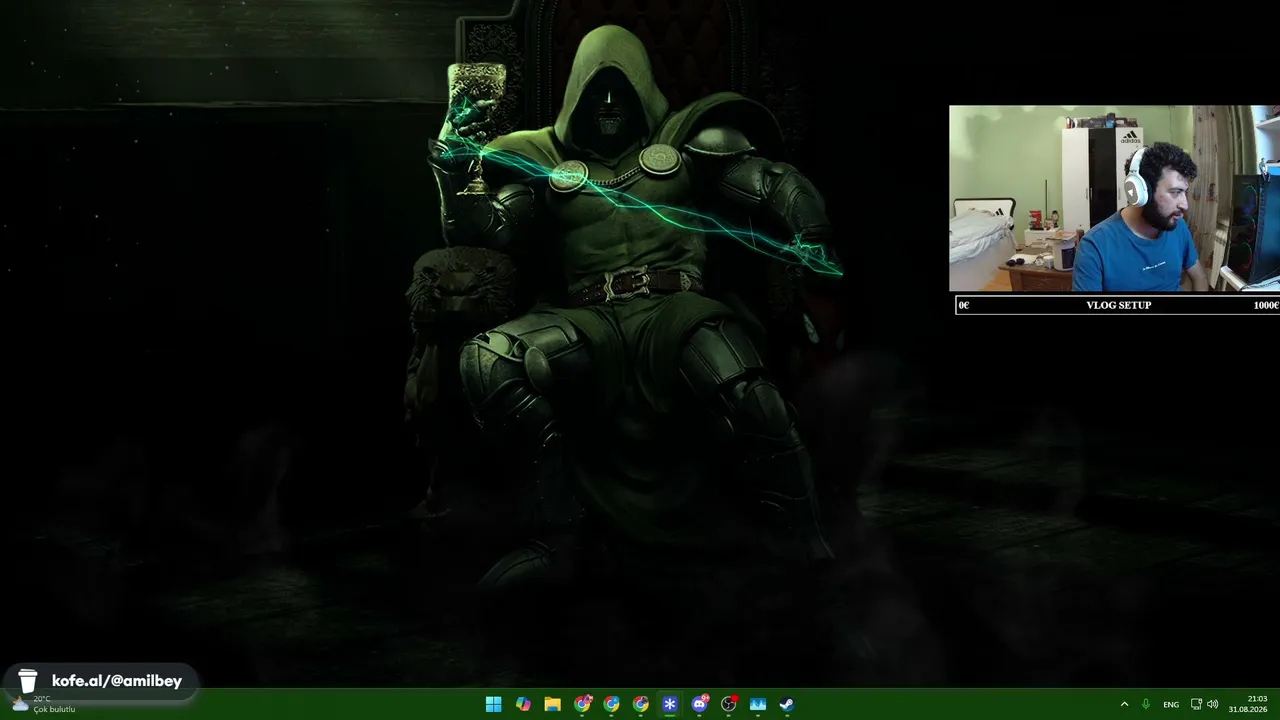The width and height of the screenshot is (1280, 720).
Task: Open the clock showing 21:03
Action: [x=1248, y=704]
